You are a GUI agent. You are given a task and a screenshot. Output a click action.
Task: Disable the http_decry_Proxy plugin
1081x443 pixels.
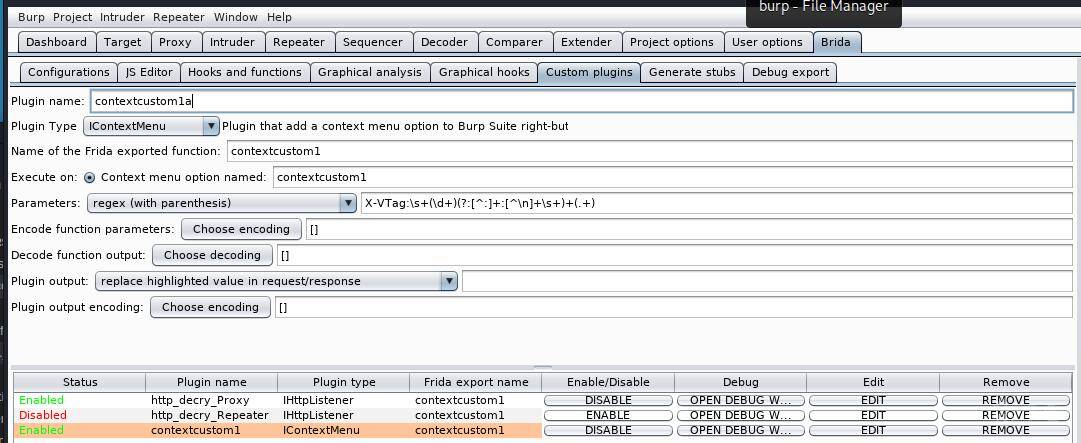[607, 400]
